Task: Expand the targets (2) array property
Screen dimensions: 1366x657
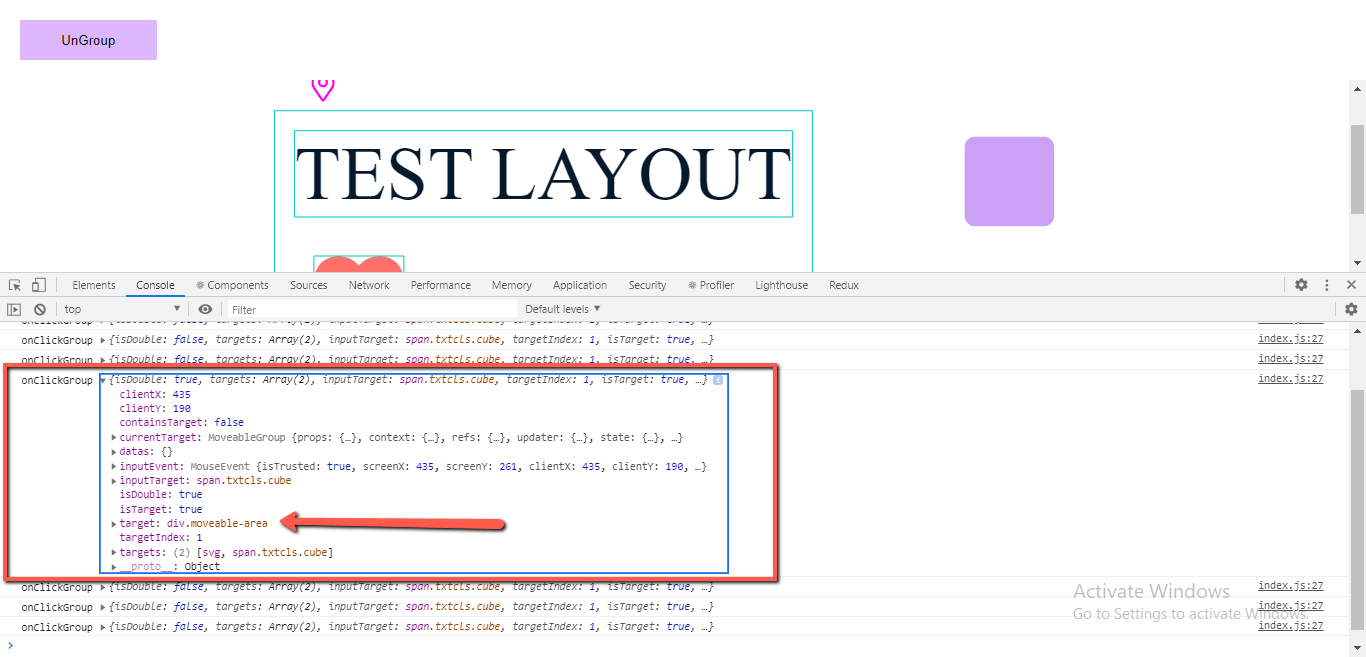Action: tap(114, 553)
